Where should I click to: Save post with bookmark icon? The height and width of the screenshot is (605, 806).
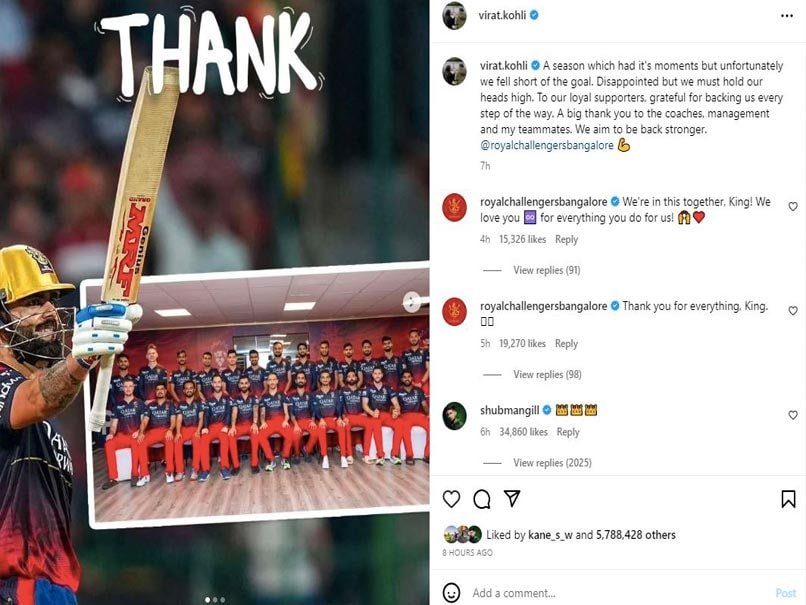tap(788, 499)
